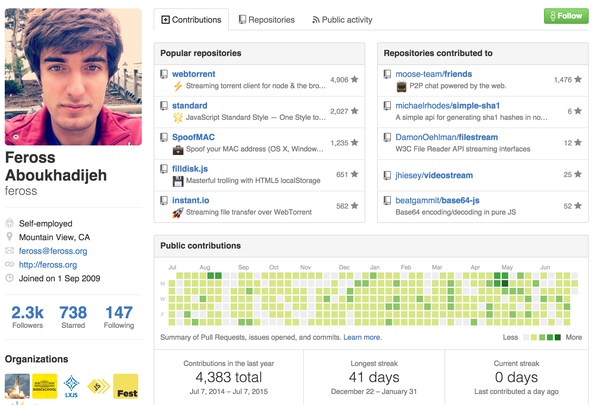This screenshot has height=405, width=600.
Task: Click the repo book icon beside standard
Action: 164,106
